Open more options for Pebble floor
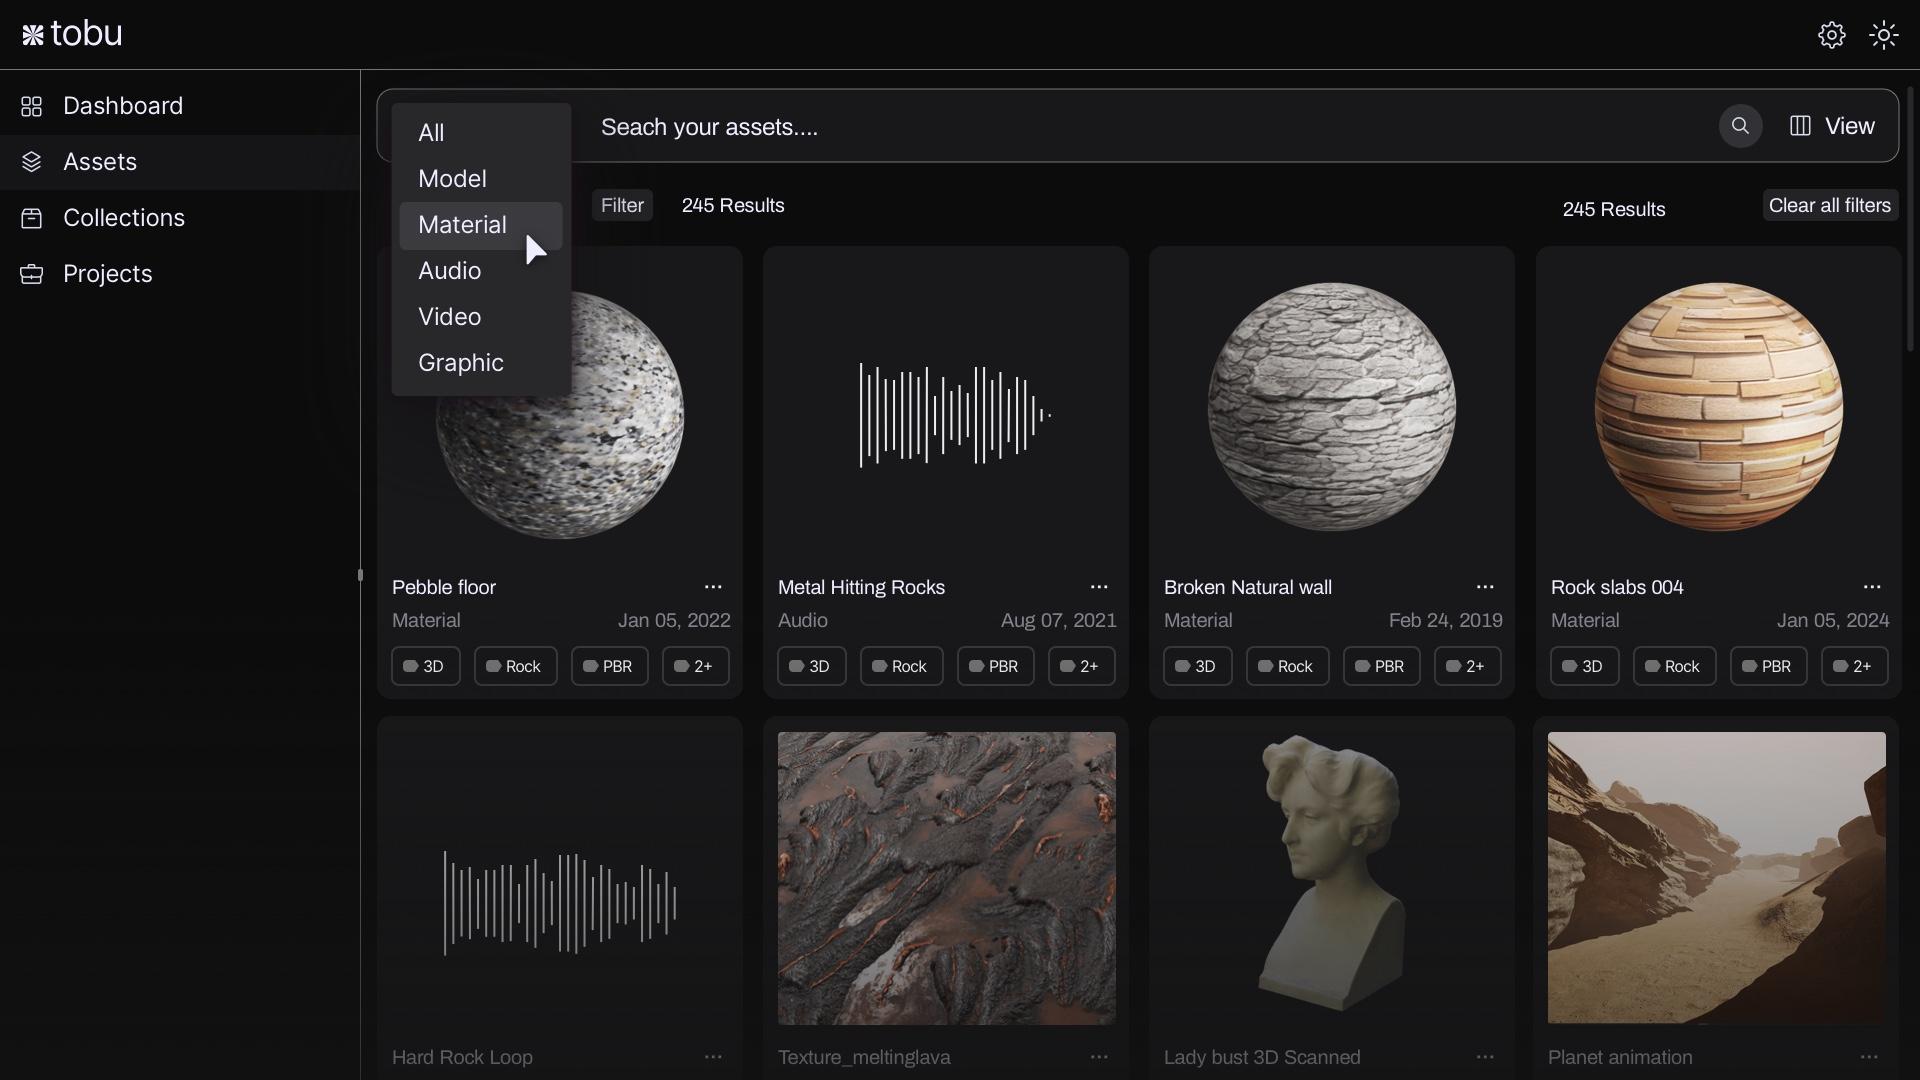This screenshot has width=1920, height=1080. [x=713, y=587]
